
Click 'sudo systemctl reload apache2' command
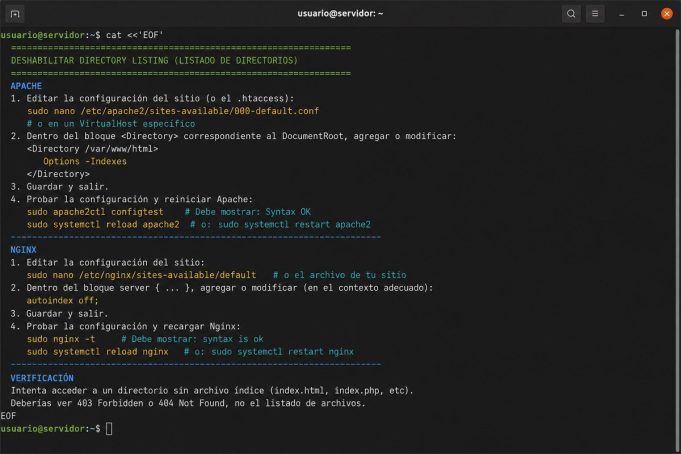pyautogui.click(x=103, y=225)
